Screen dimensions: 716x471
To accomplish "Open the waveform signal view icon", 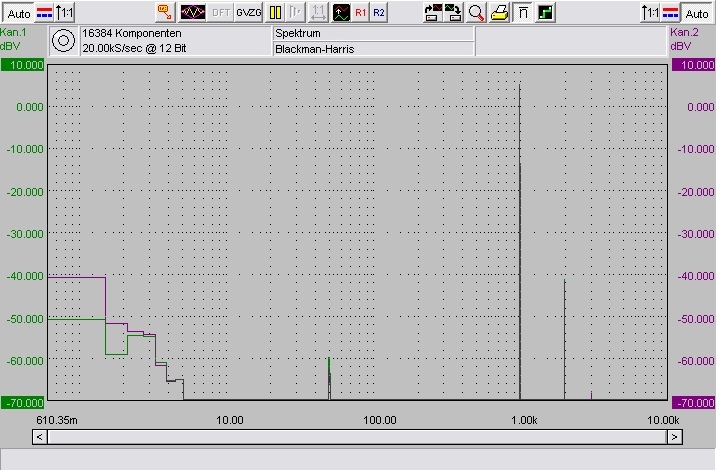I will tap(193, 13).
